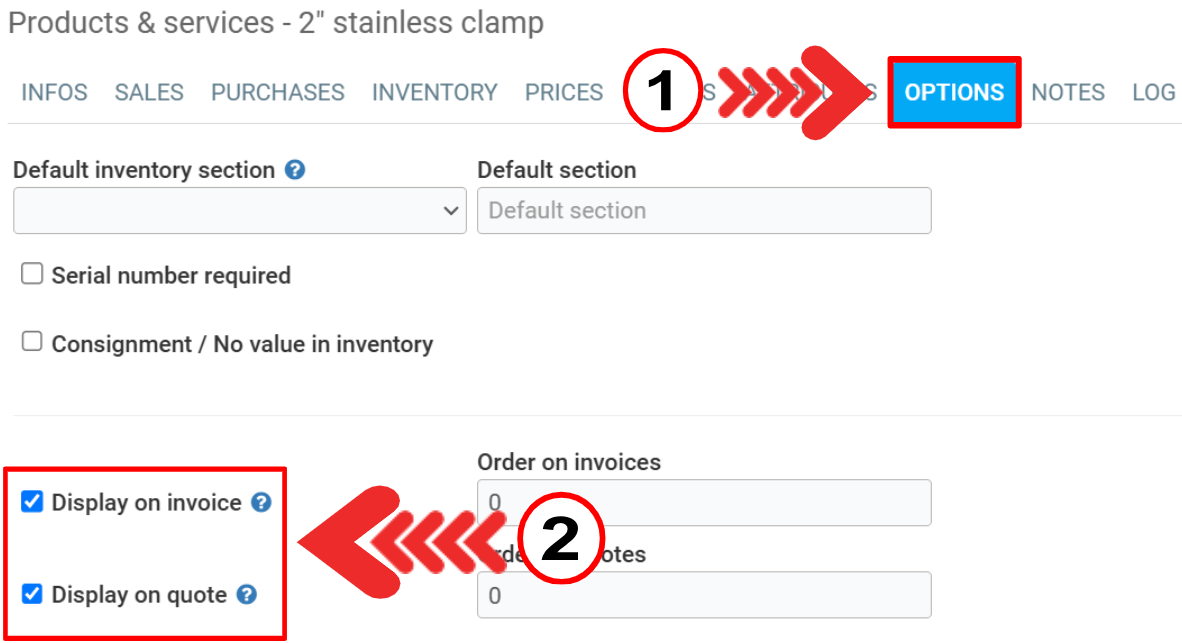Image resolution: width=1182 pixels, height=643 pixels.
Task: Open the LOG tab
Action: (1153, 93)
